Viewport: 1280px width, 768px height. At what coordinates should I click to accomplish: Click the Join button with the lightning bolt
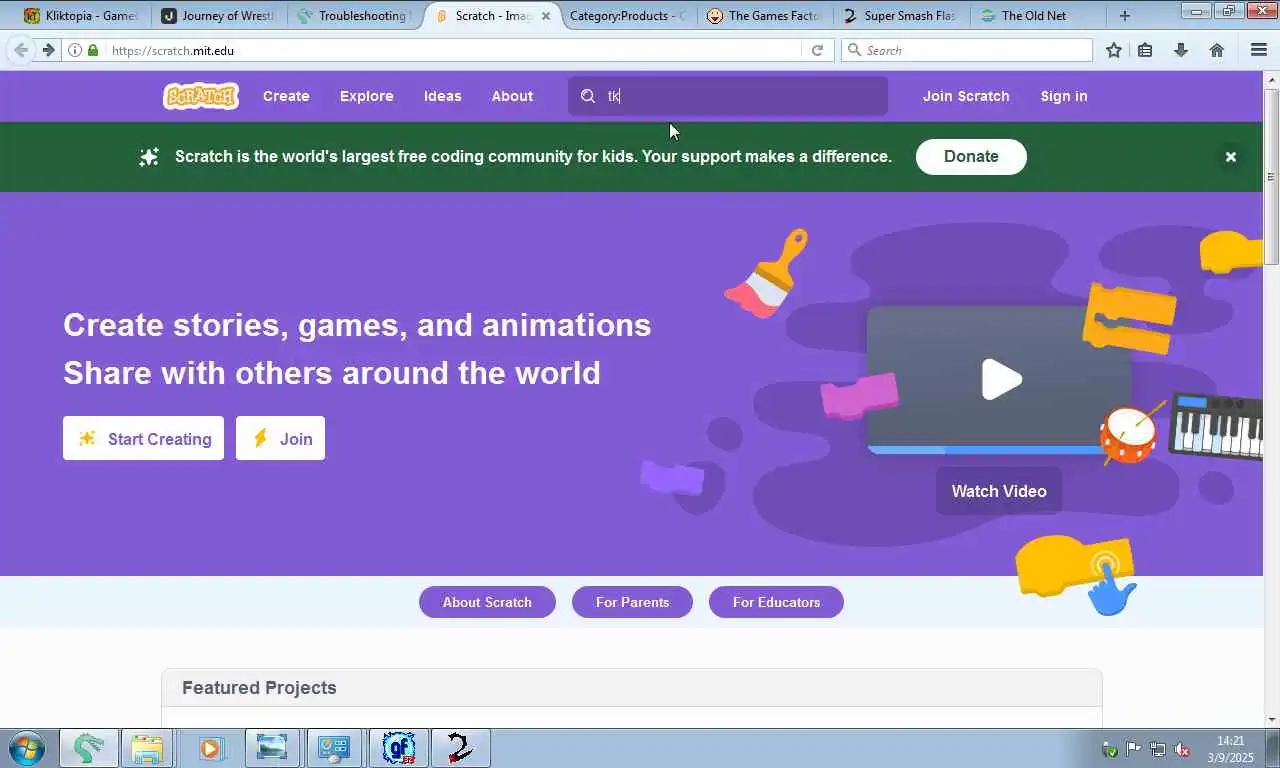coord(280,438)
